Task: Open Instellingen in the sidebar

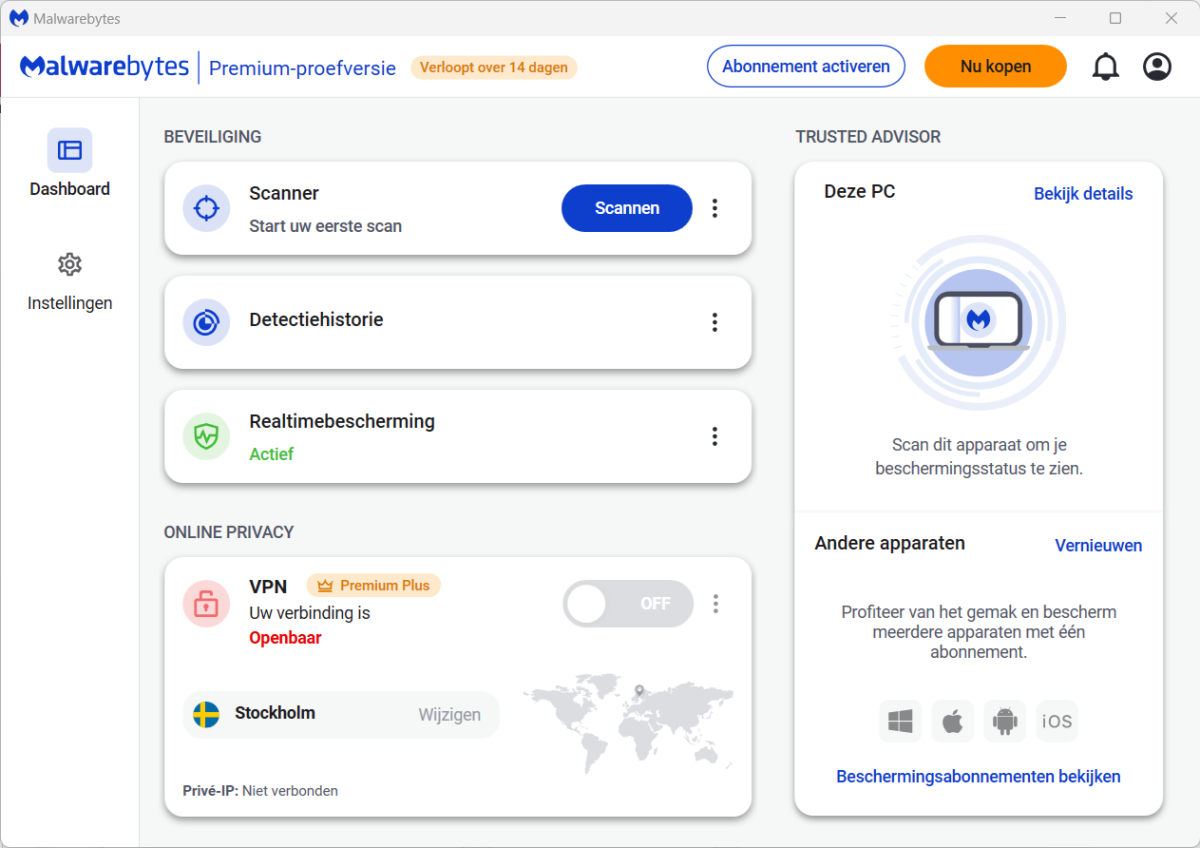Action: click(x=70, y=281)
